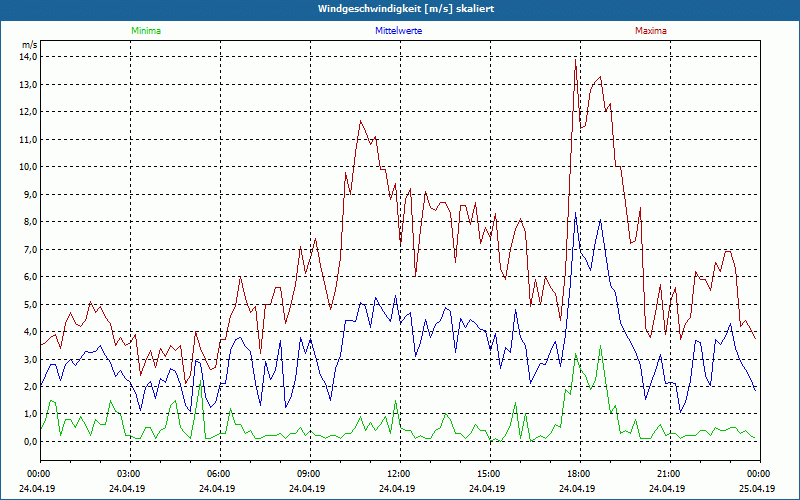This screenshot has width=800, height=500.
Task: Click the green Minima legend label
Action: (146, 31)
